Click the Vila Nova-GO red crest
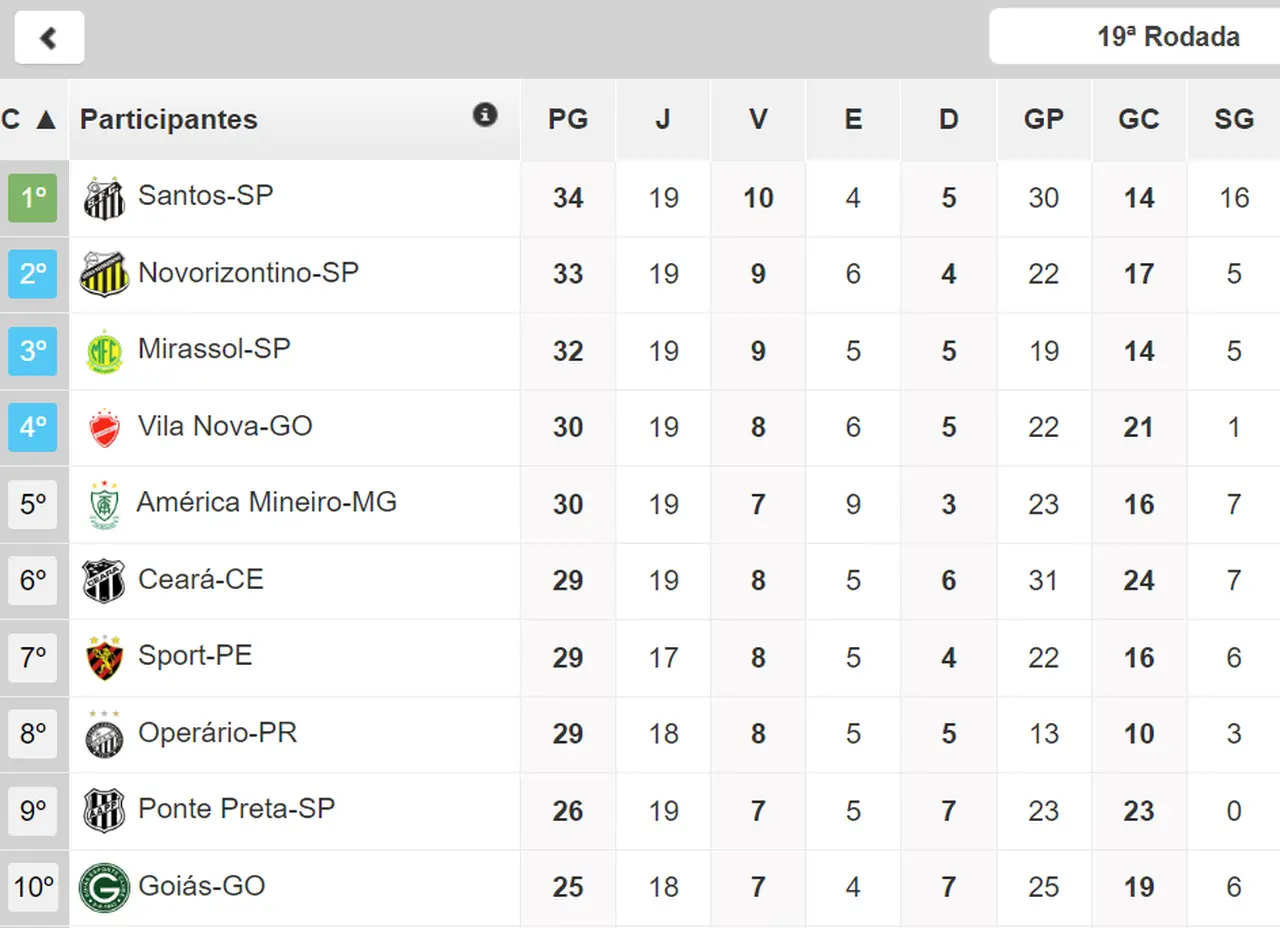Screen dimensions: 1280x928 pyautogui.click(x=104, y=428)
